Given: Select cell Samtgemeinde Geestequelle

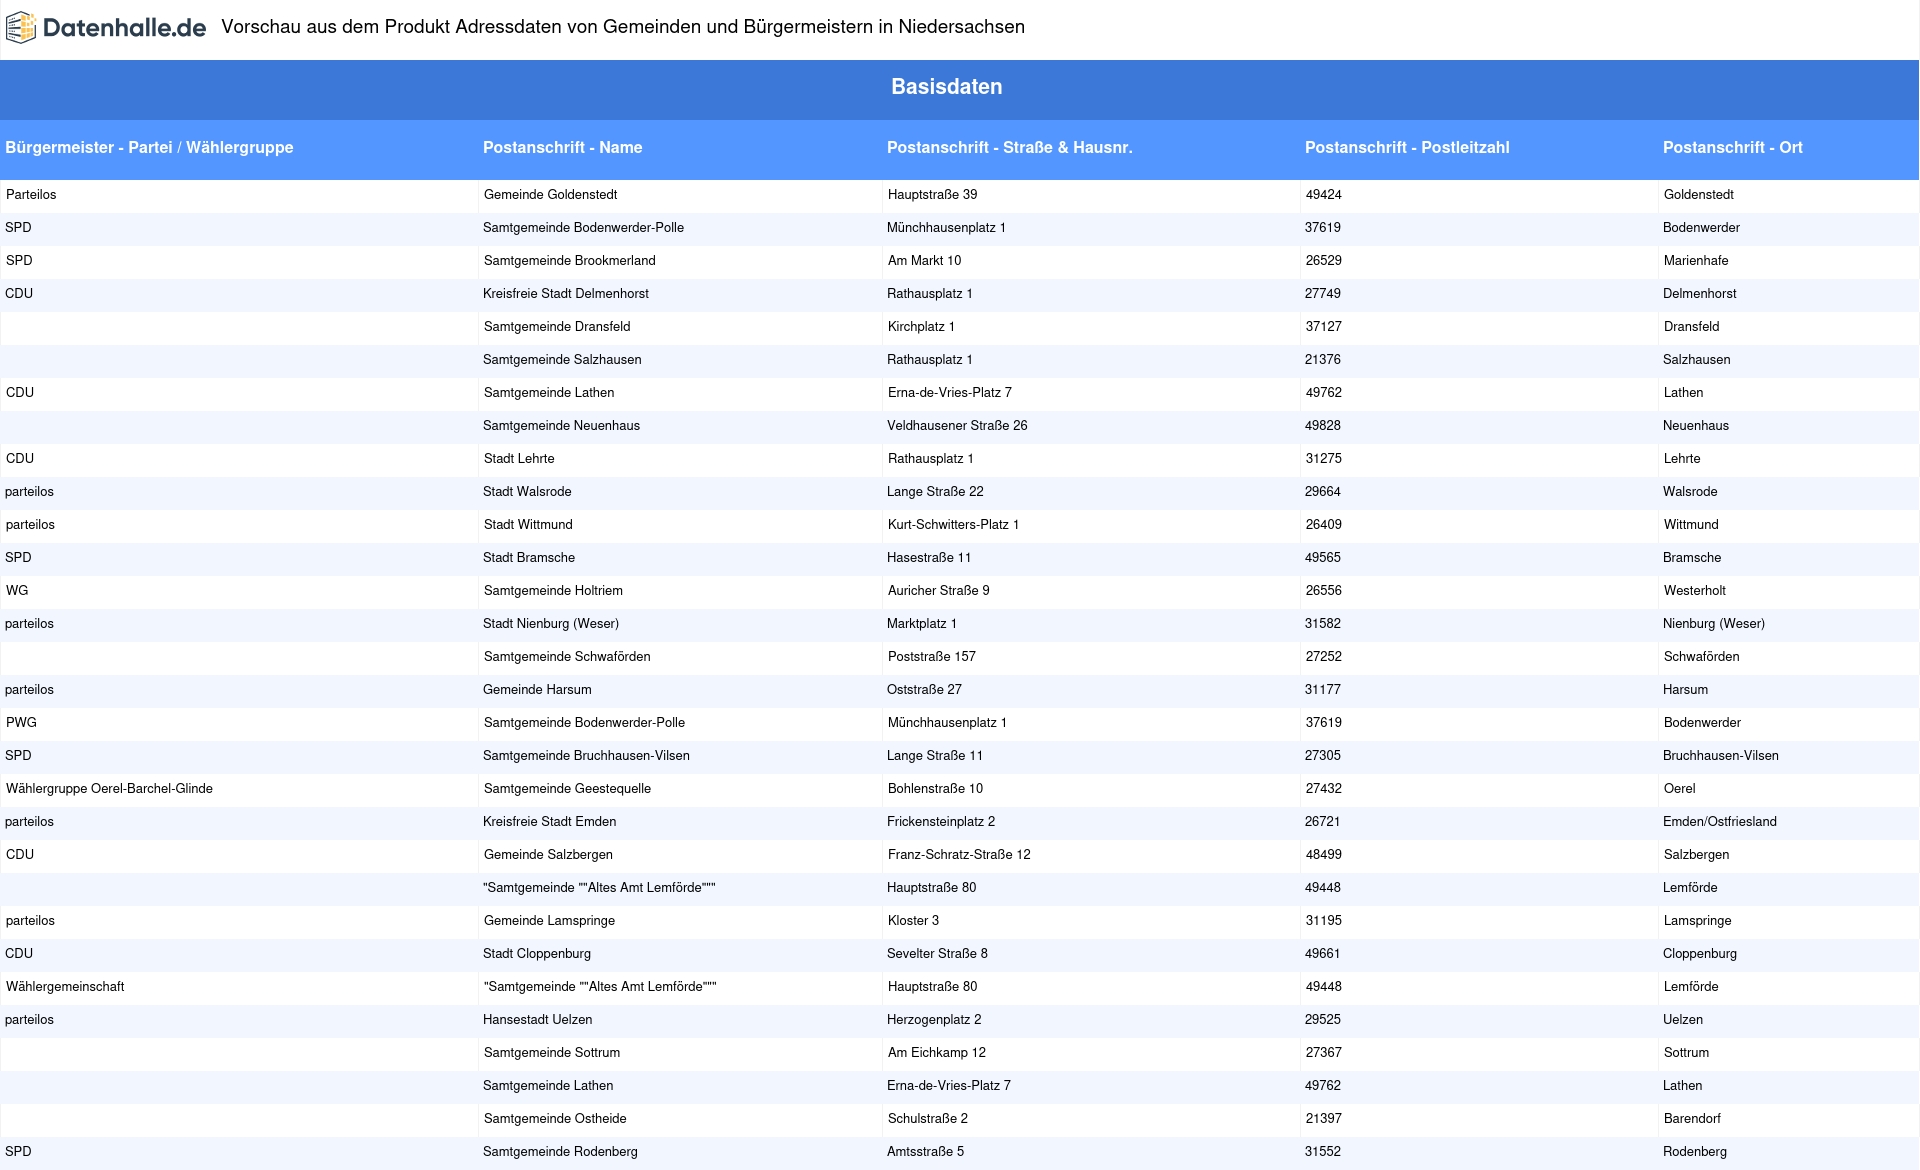Looking at the screenshot, I should [566, 789].
